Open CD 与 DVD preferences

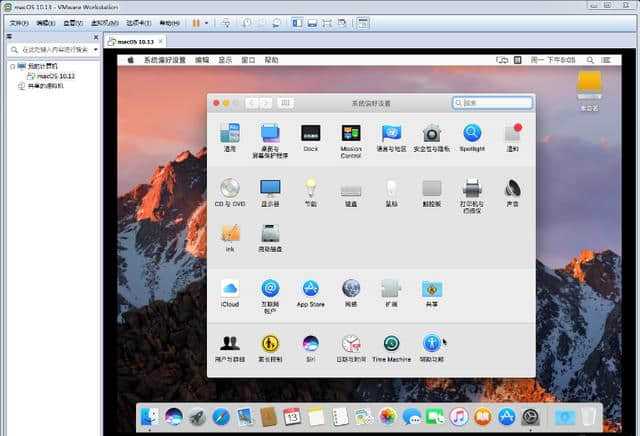[x=230, y=192]
